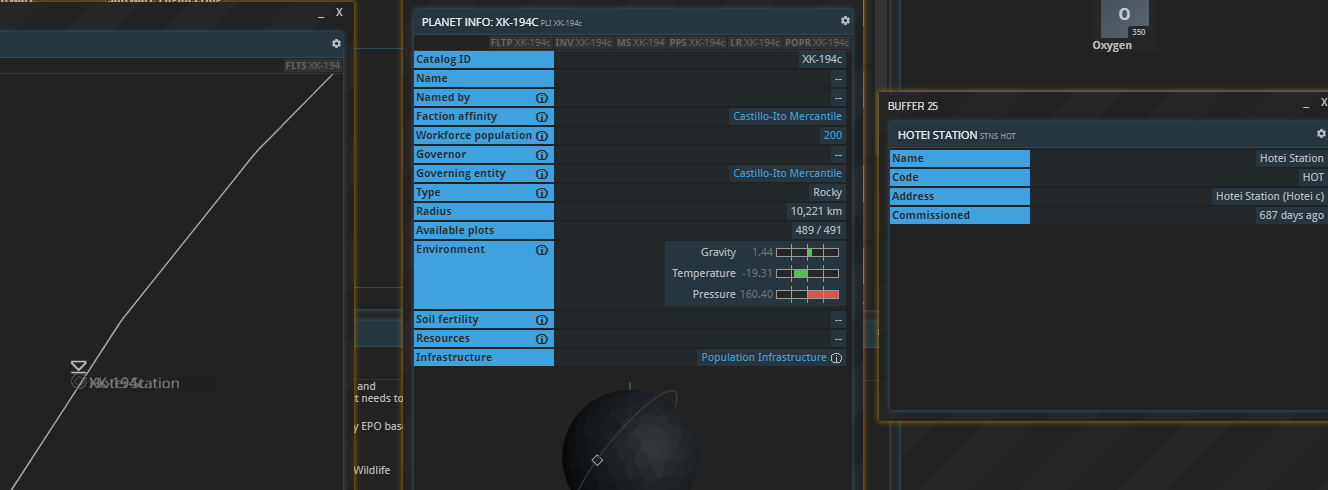Screen dimensions: 1328x490
Task: Close the Buffer 25 window
Action: coord(1323,103)
